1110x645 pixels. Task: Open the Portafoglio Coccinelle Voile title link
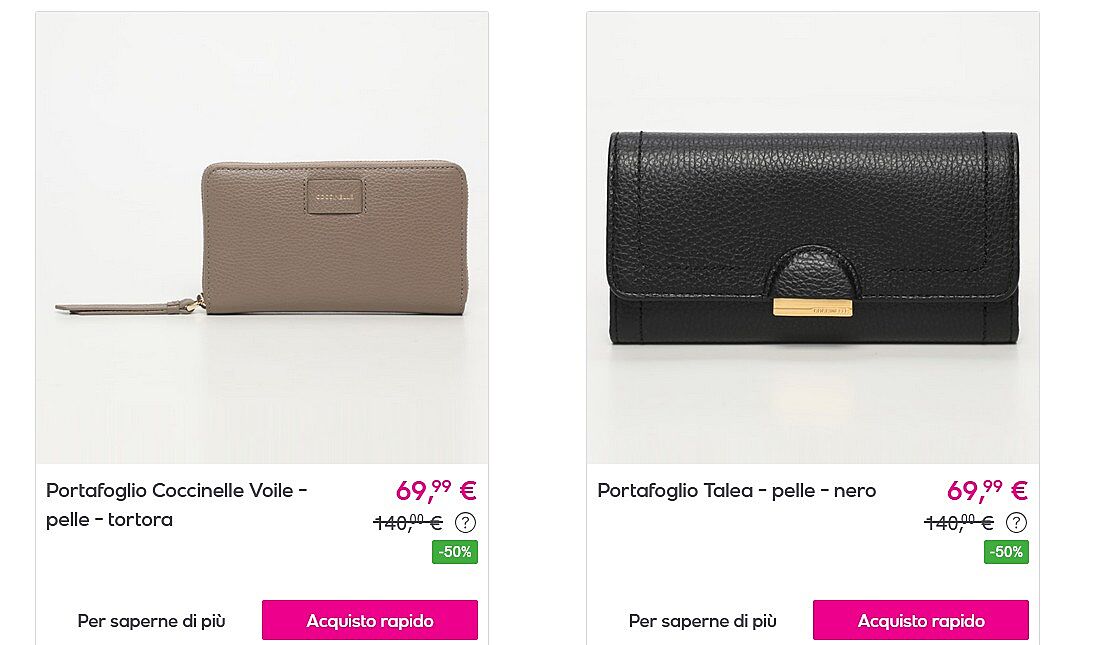pyautogui.click(x=177, y=505)
